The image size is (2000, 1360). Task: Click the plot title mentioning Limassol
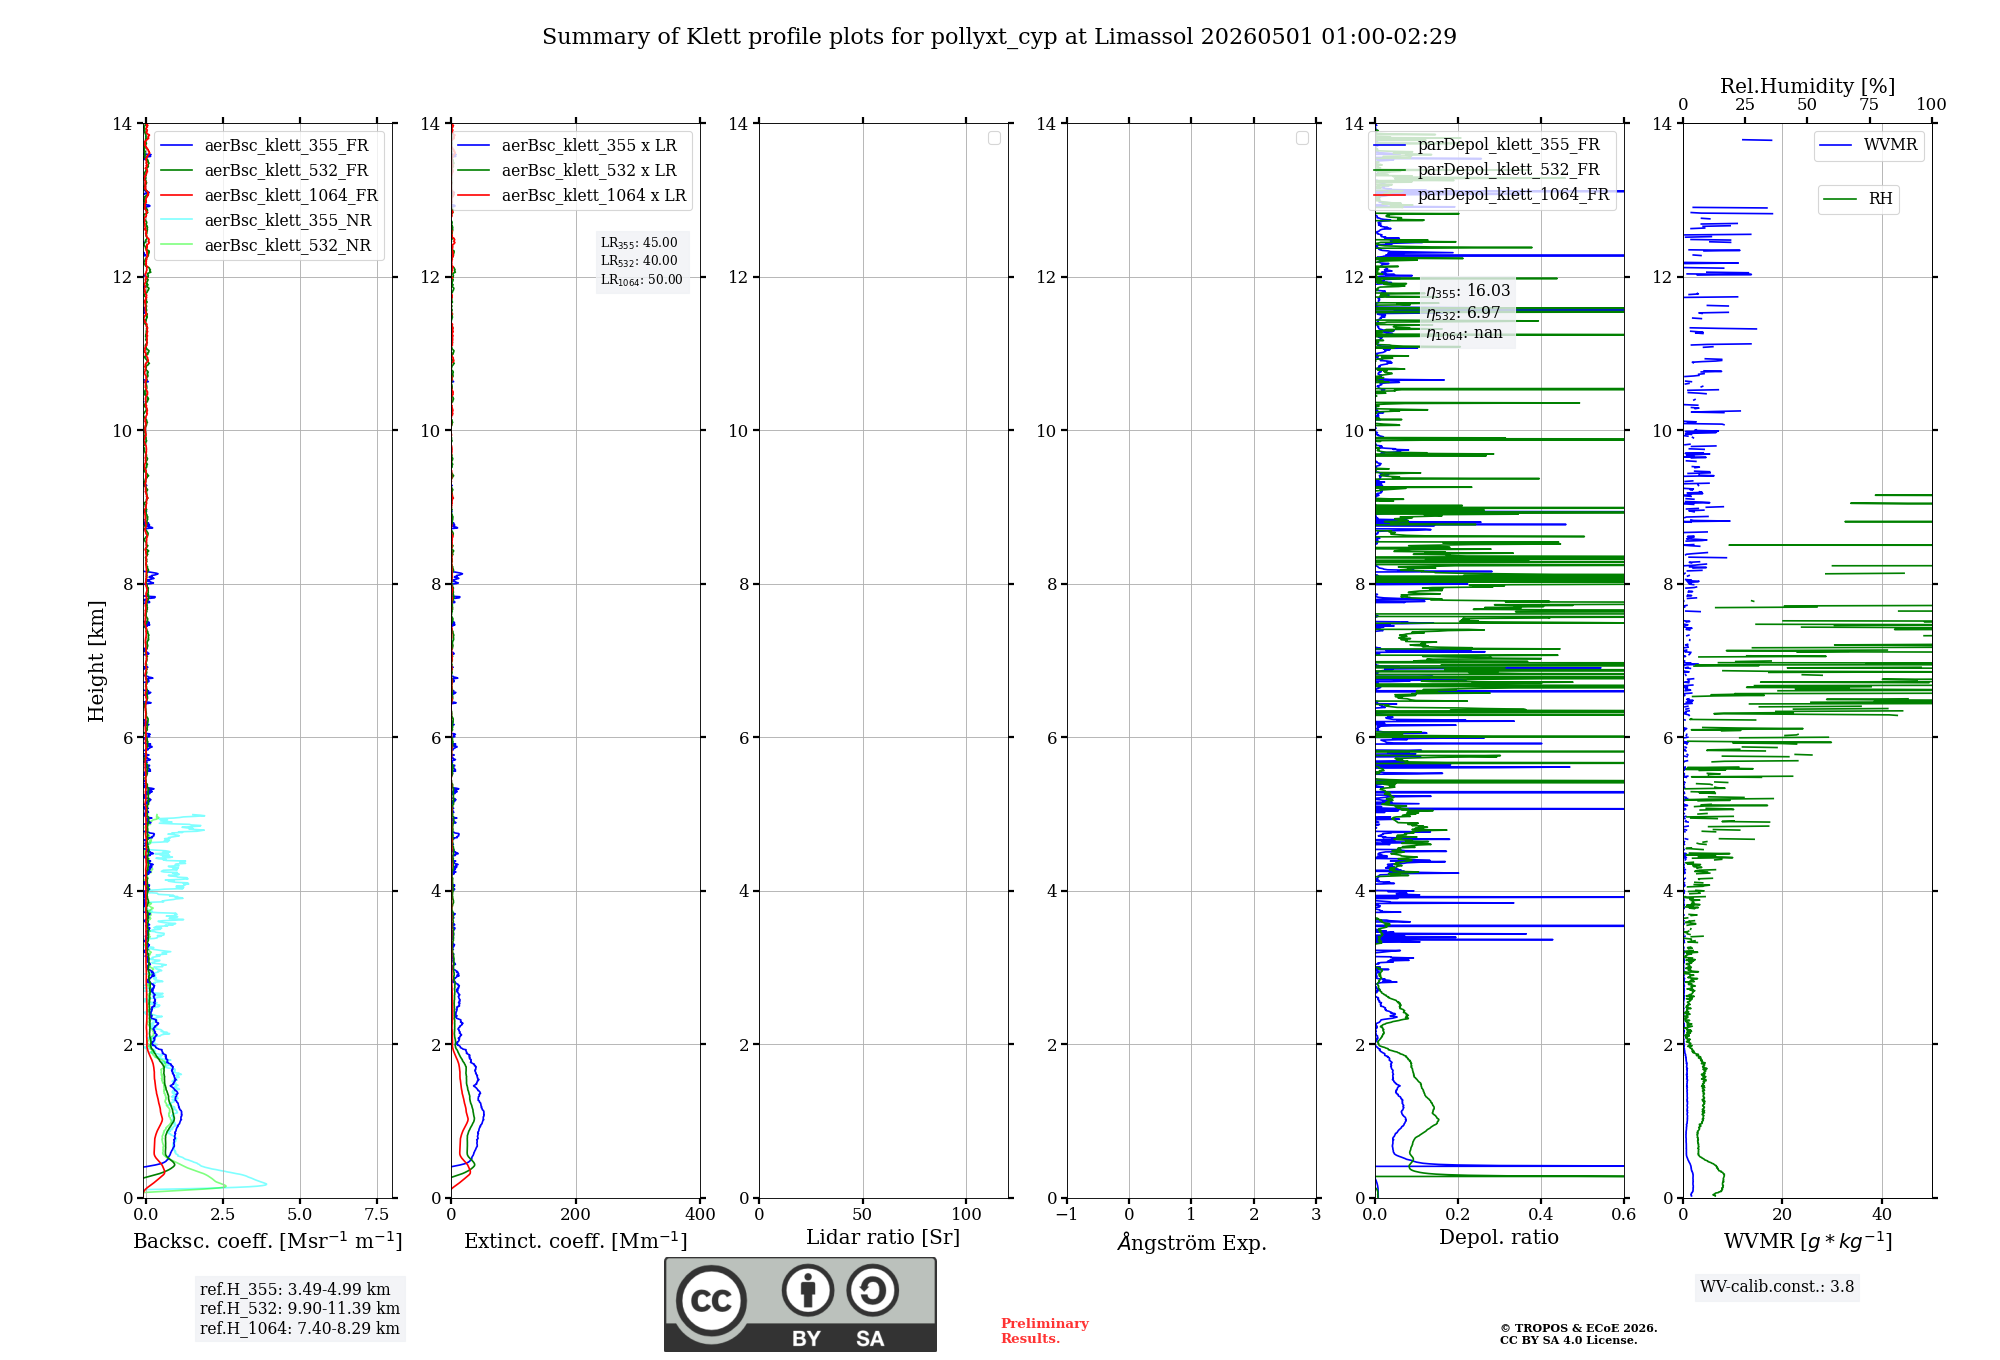point(999,37)
